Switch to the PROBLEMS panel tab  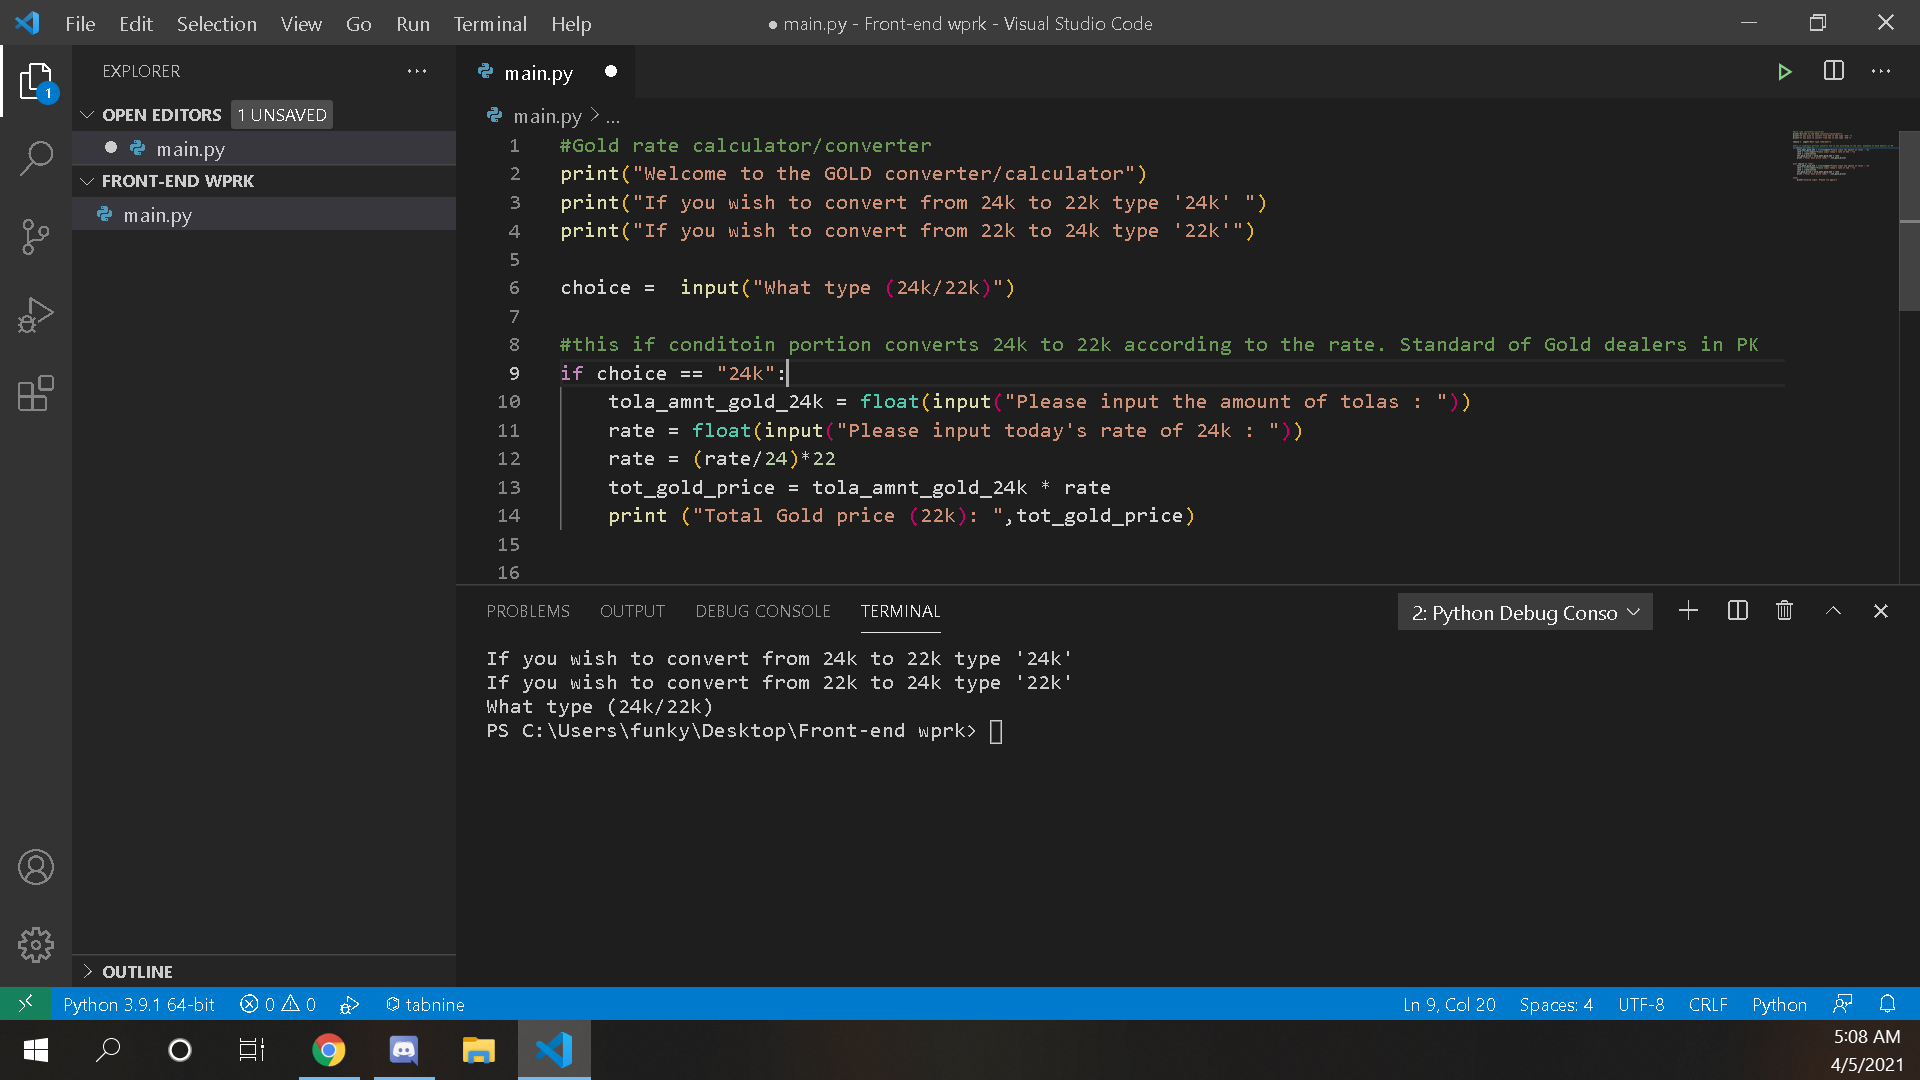(x=528, y=611)
